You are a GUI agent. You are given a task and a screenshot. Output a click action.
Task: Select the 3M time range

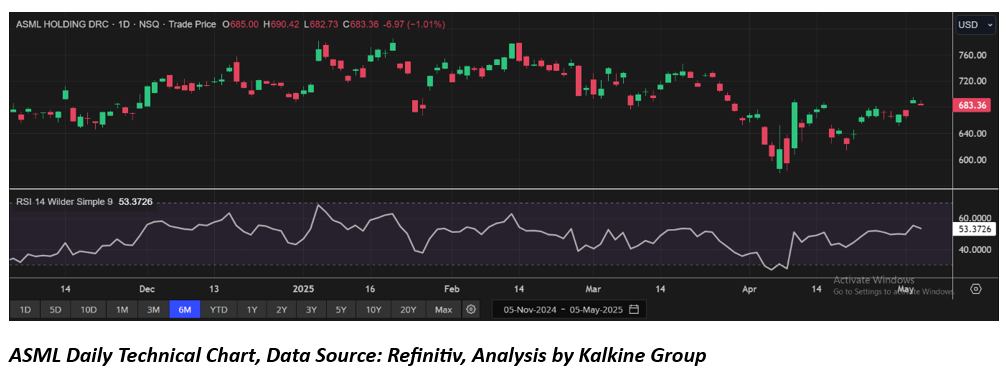click(x=153, y=310)
